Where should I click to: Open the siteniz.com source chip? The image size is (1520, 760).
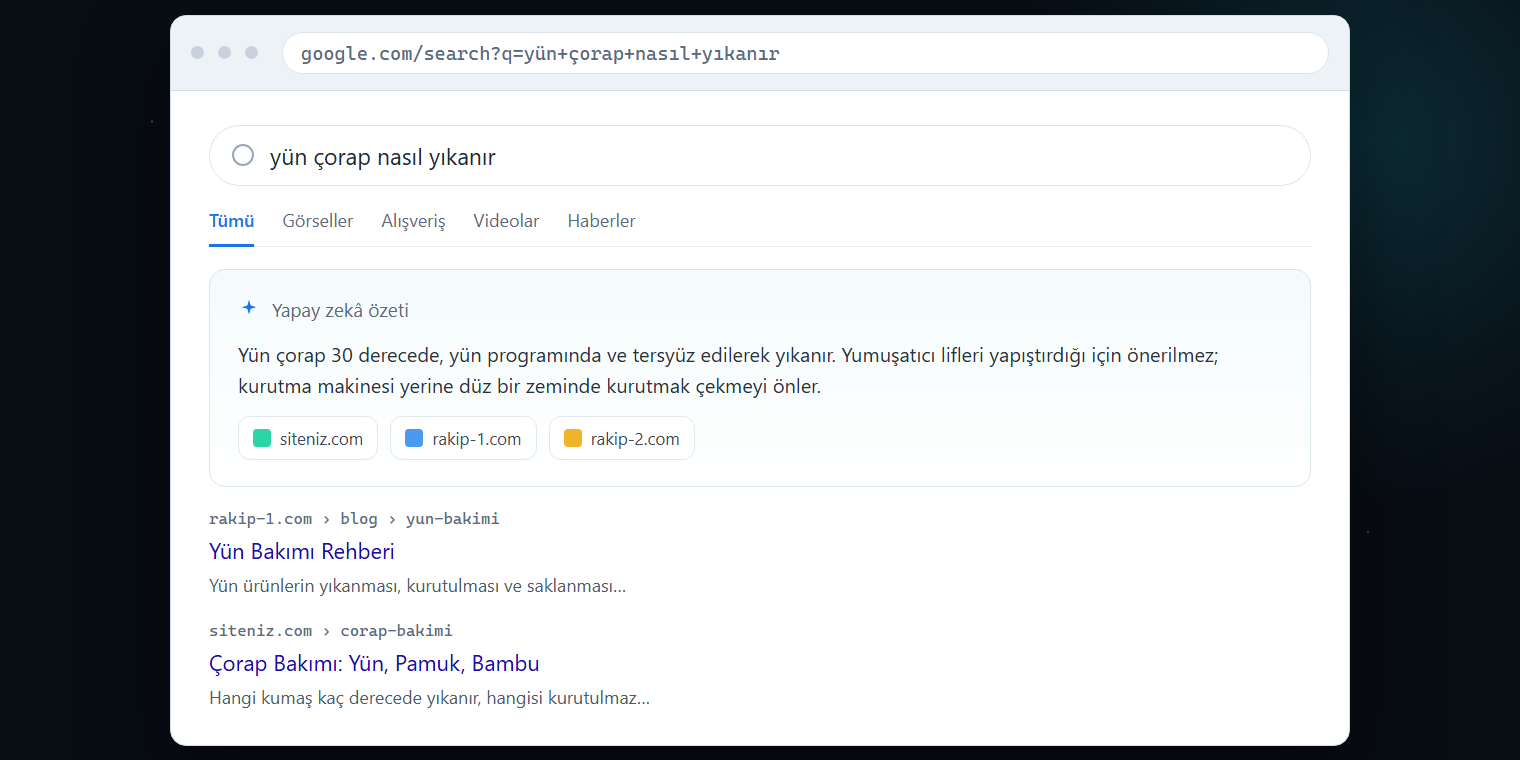(x=308, y=438)
